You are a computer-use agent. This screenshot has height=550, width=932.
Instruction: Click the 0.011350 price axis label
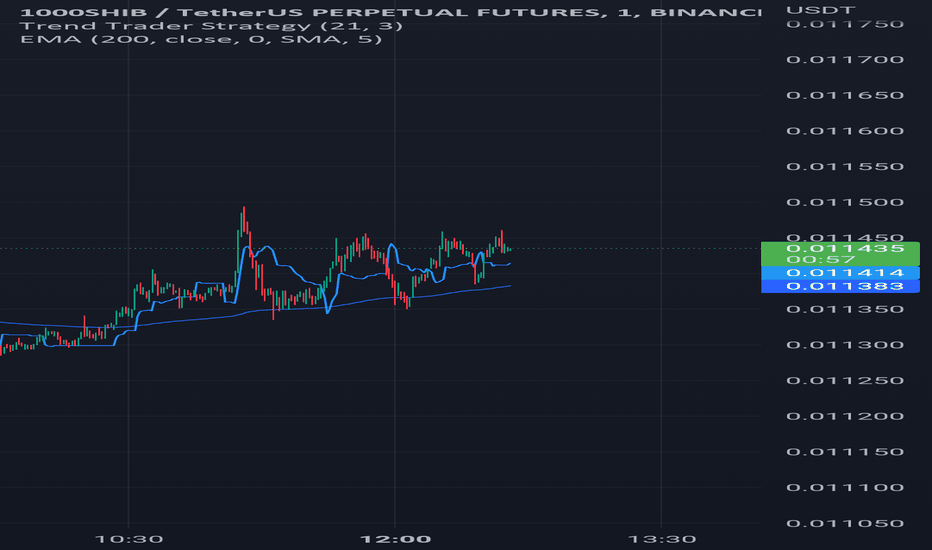(845, 309)
